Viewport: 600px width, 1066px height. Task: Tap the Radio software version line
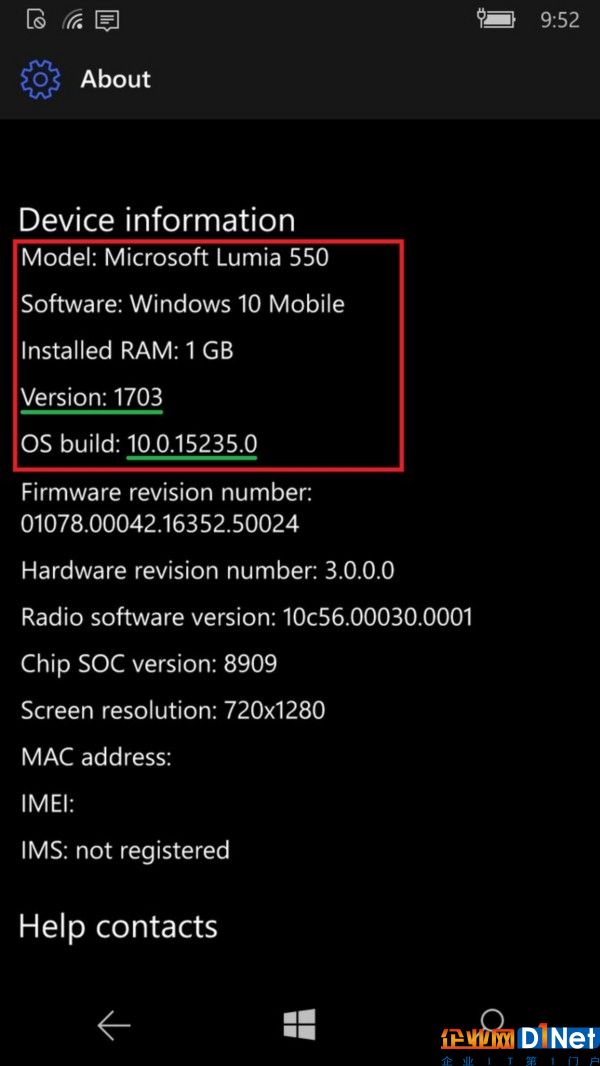(x=247, y=617)
